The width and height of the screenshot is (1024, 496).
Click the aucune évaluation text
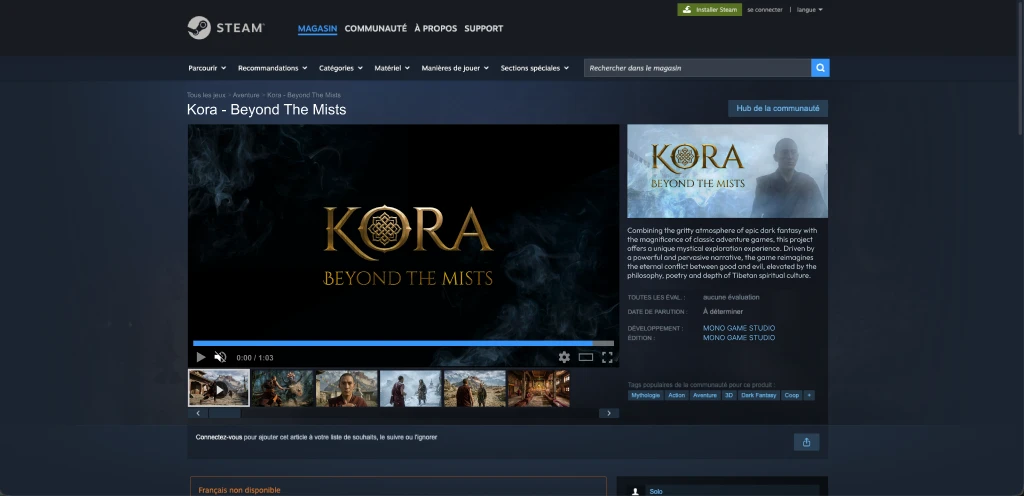[731, 297]
